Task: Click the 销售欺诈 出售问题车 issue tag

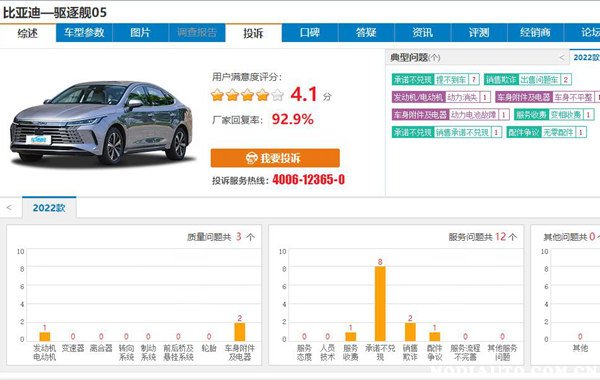Action: pos(527,80)
